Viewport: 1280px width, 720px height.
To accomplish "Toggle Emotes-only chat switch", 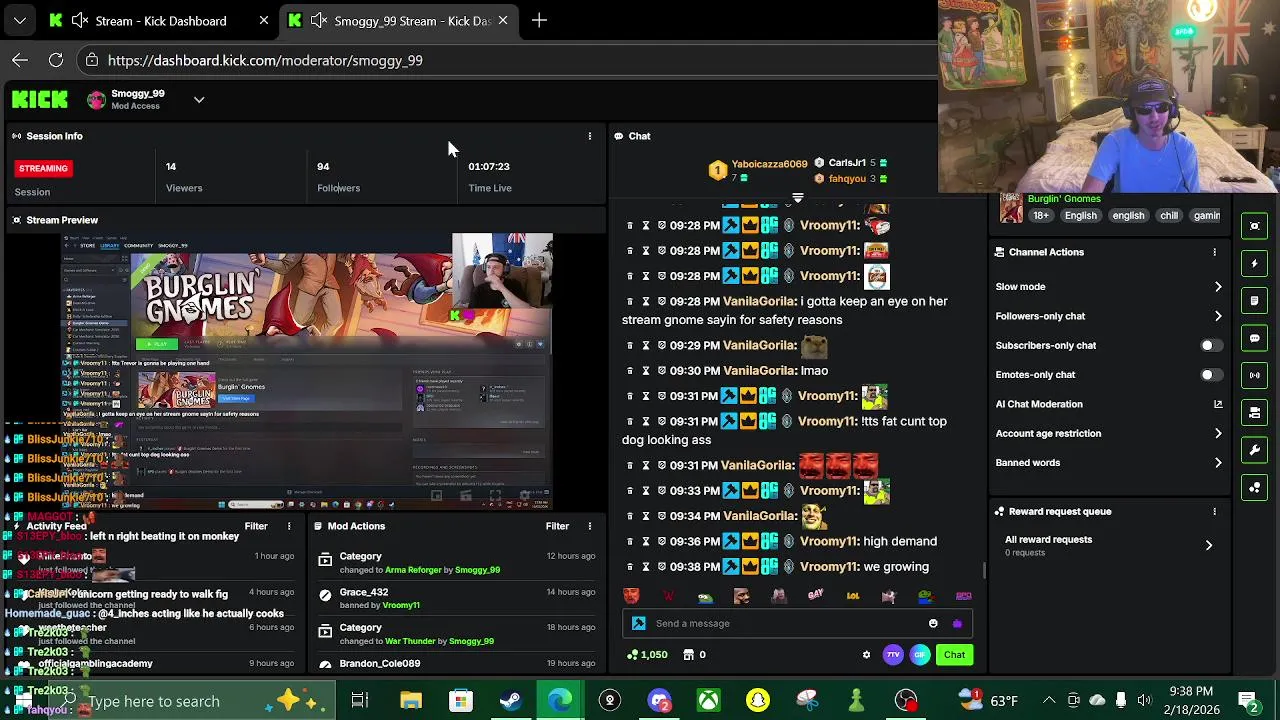I will (1210, 374).
